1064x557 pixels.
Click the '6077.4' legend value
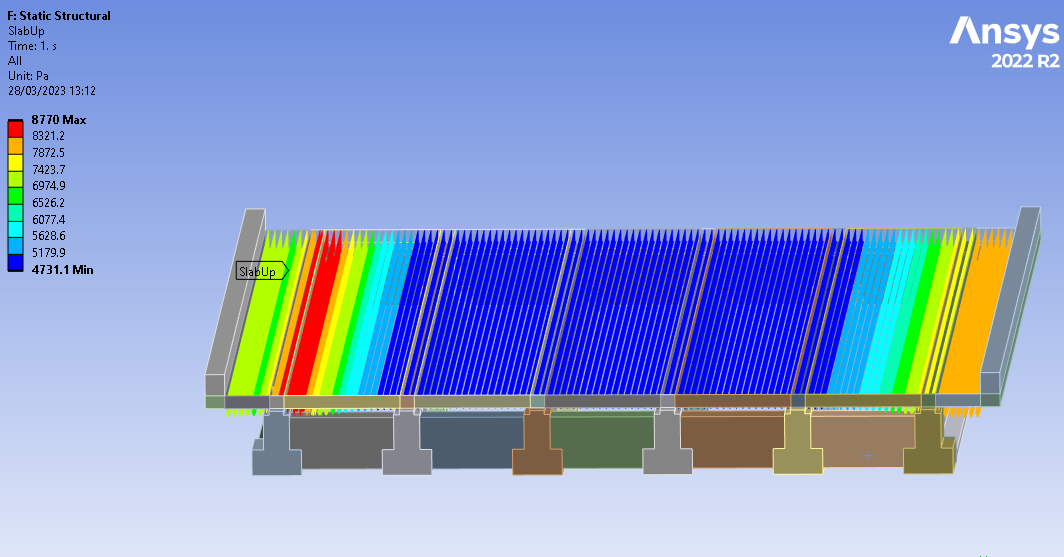(x=48, y=219)
